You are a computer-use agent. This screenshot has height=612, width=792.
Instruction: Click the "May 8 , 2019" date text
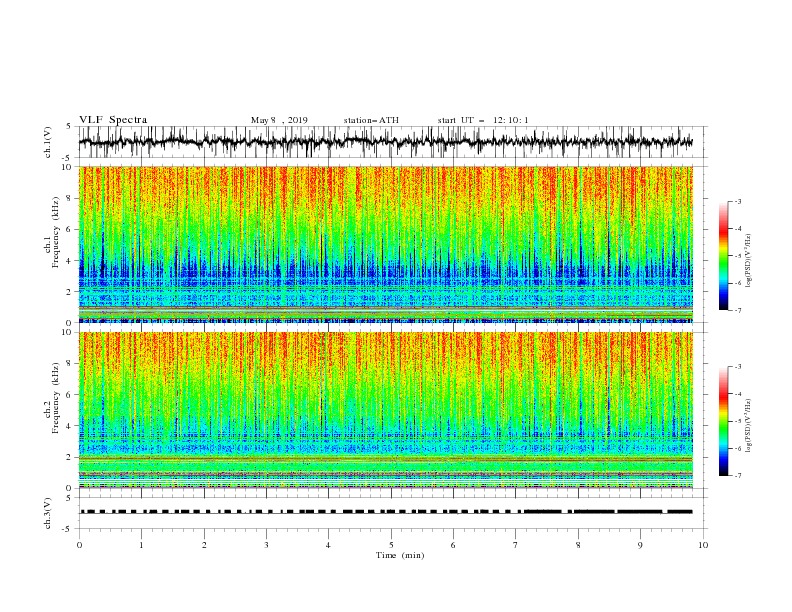pos(279,120)
